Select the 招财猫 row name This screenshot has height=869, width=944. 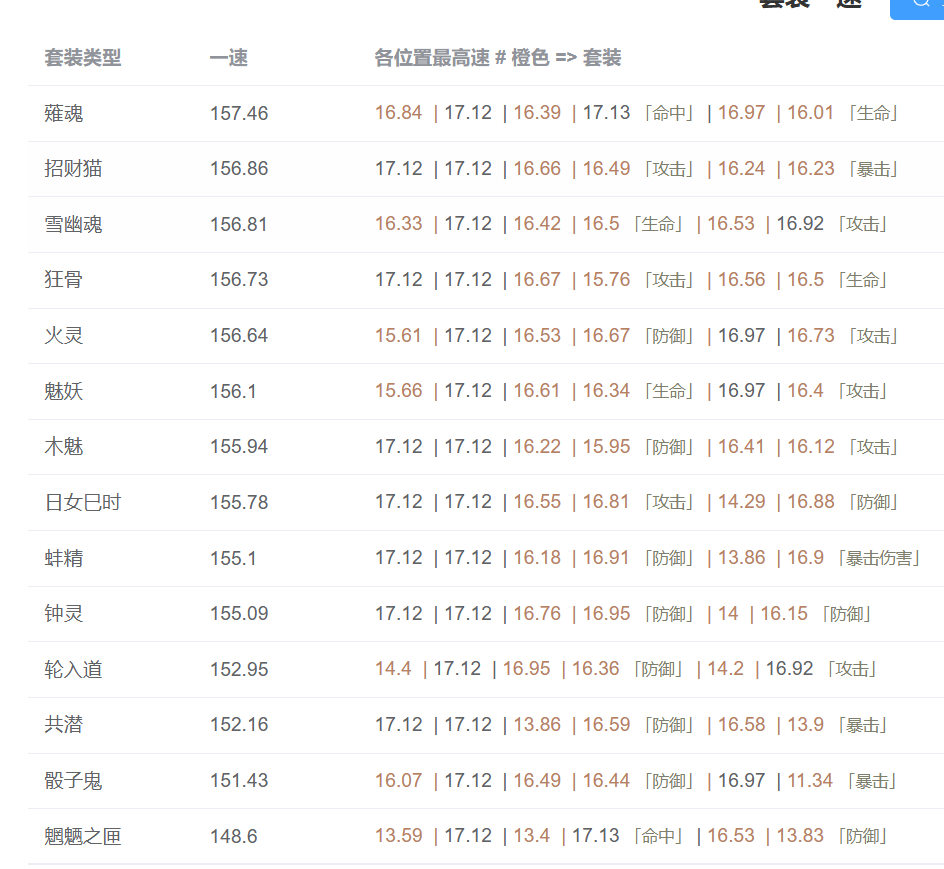(x=73, y=168)
